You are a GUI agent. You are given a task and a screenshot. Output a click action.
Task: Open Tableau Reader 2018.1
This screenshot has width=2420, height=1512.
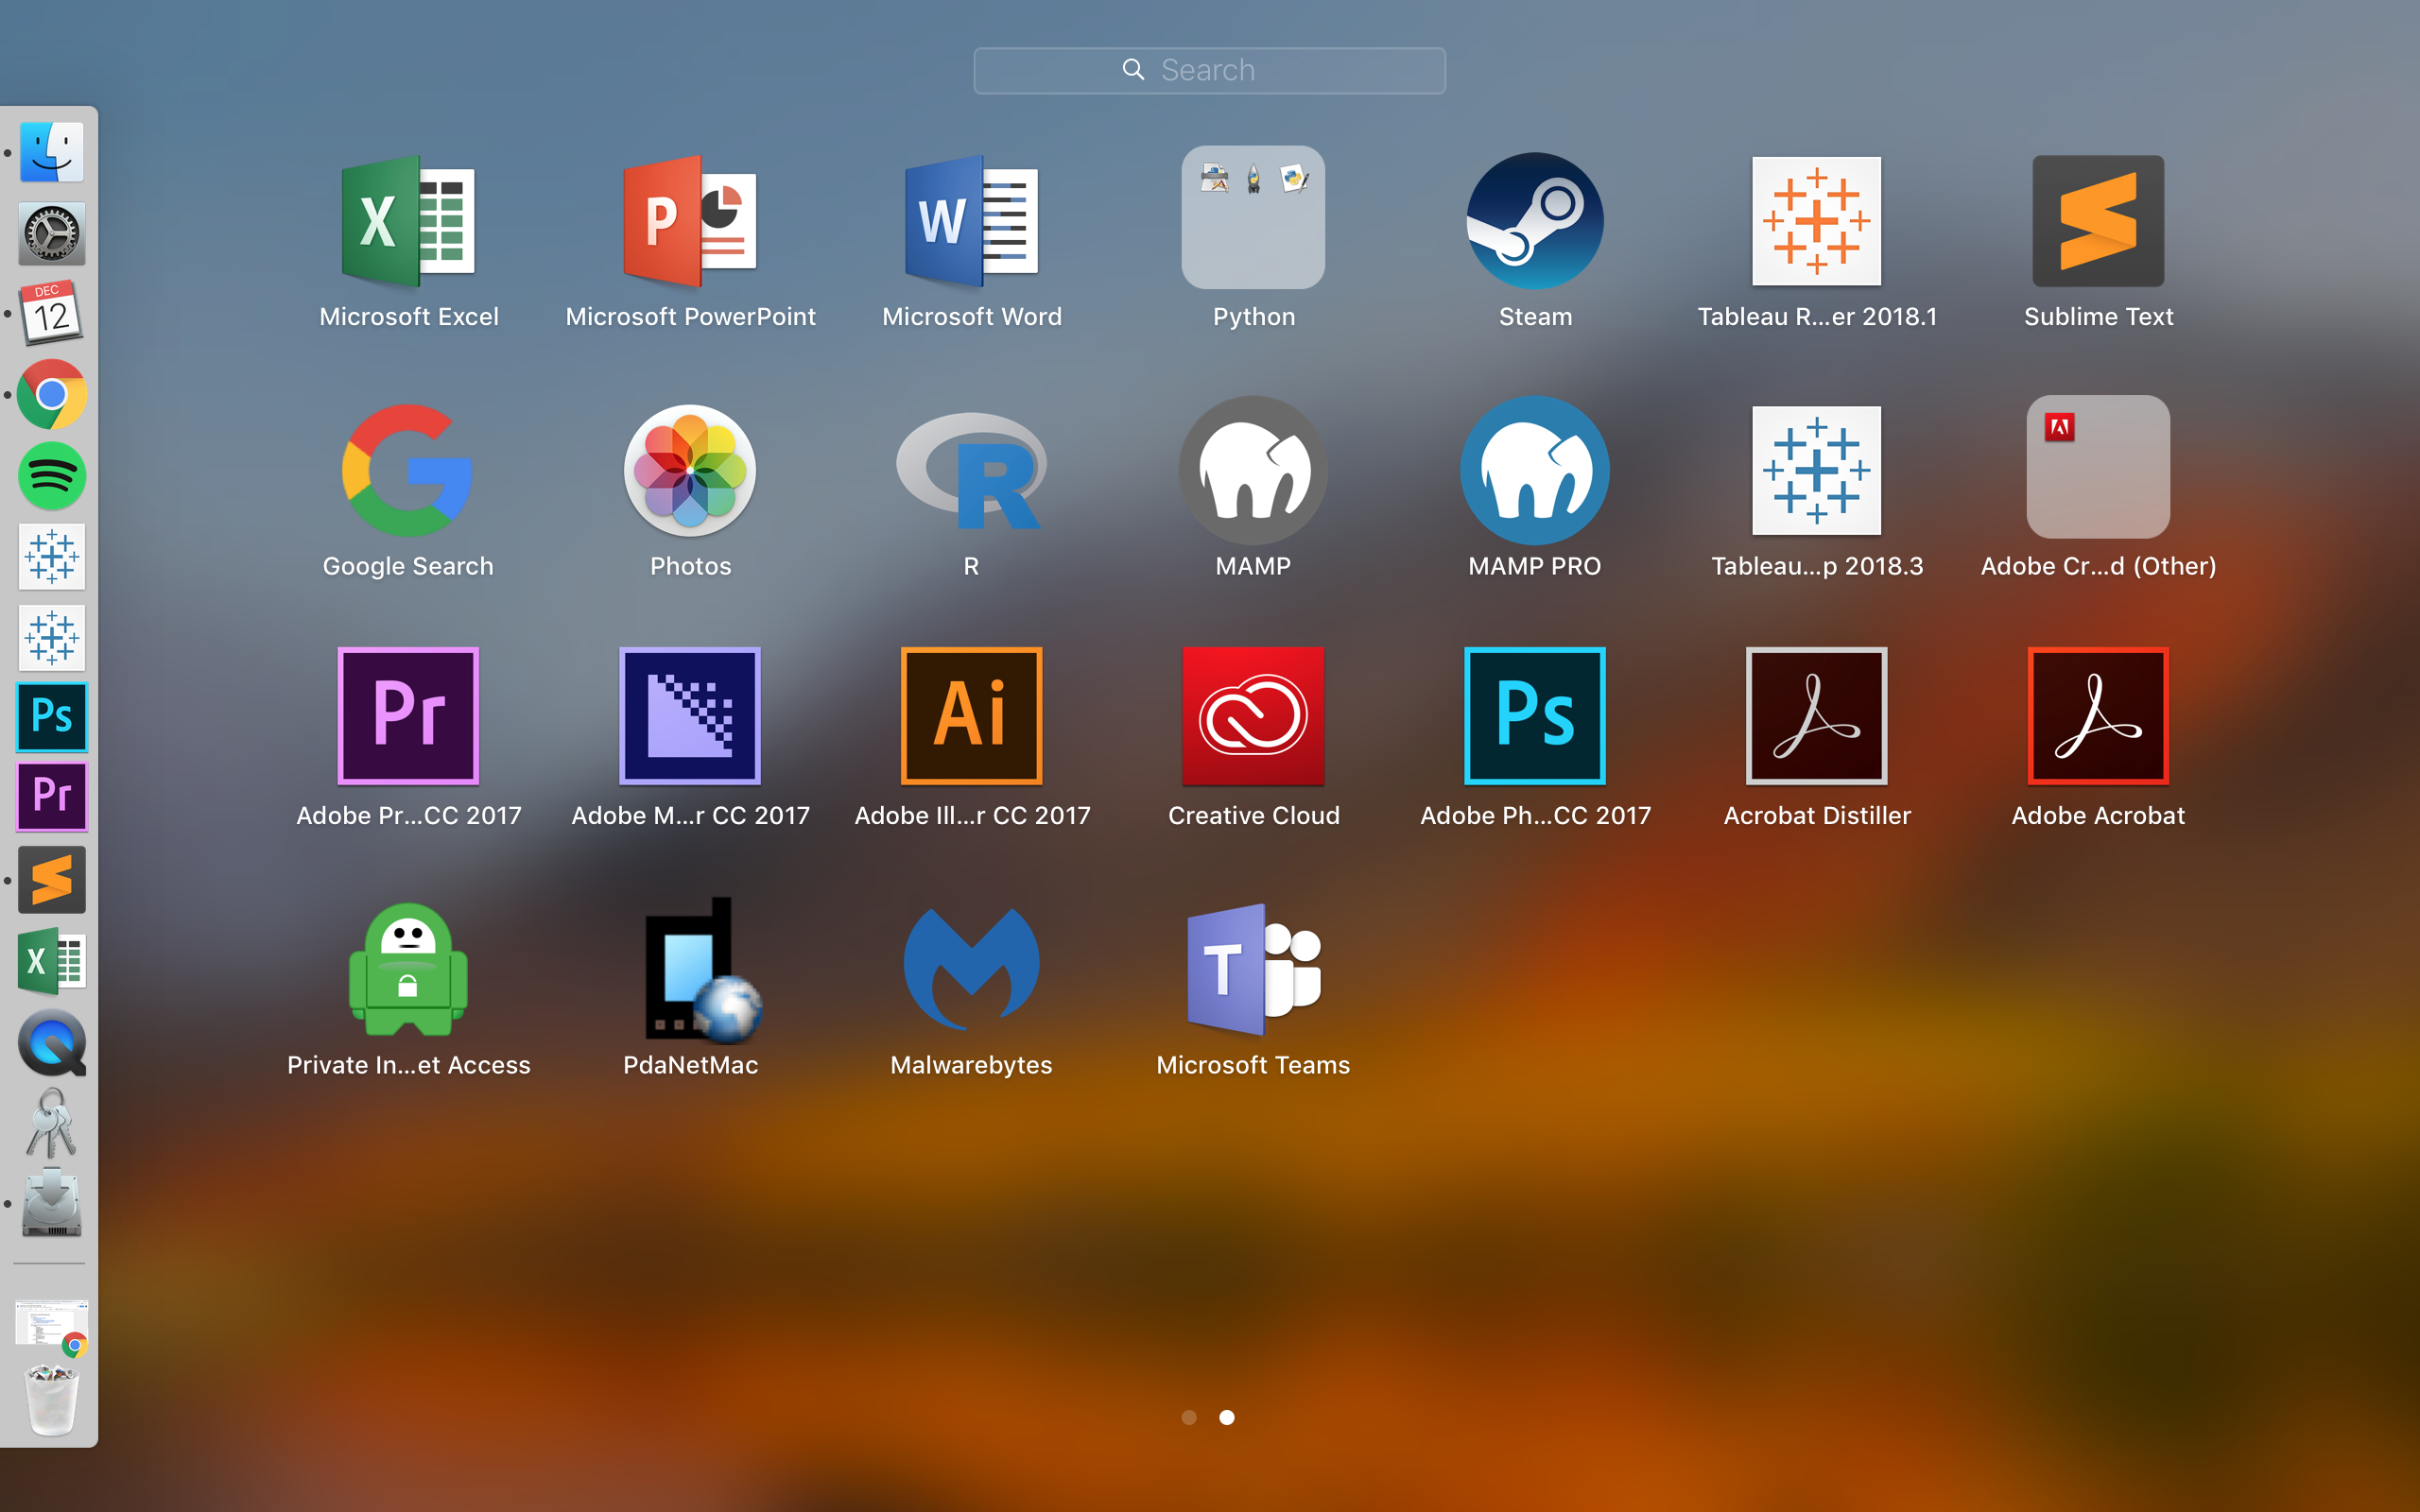coord(1817,221)
